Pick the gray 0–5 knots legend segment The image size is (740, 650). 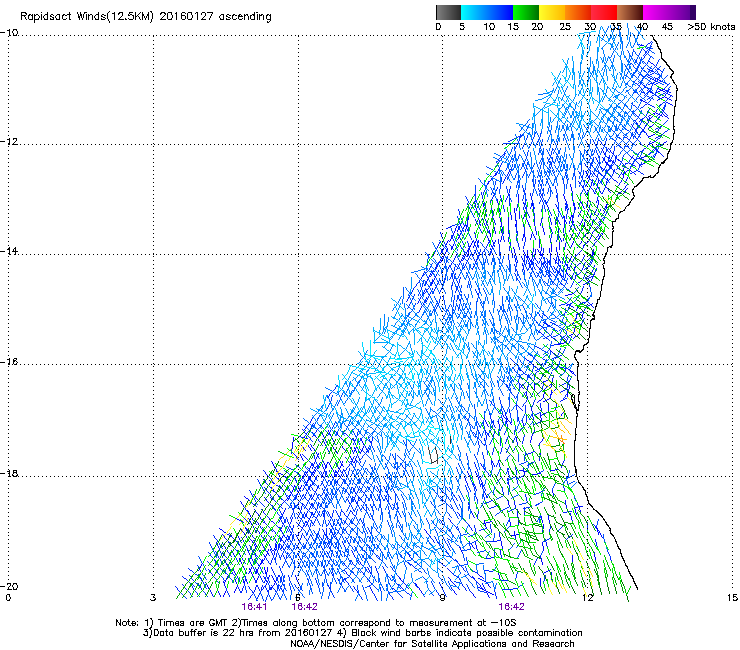coord(449,12)
